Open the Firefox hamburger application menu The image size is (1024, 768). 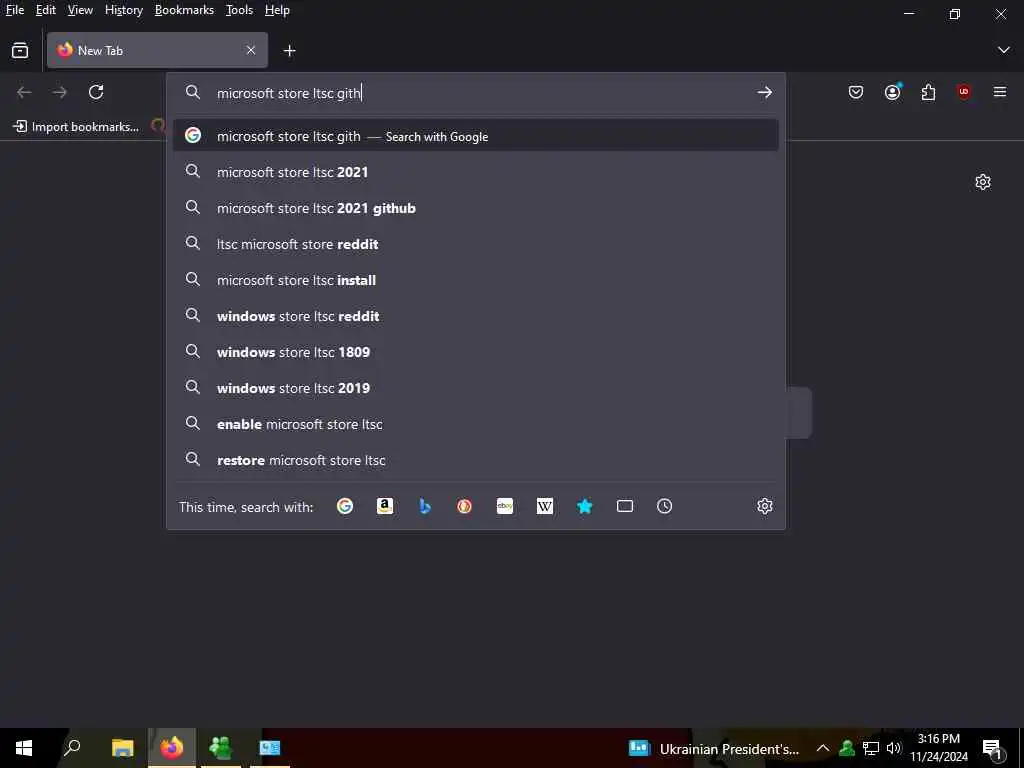1000,92
